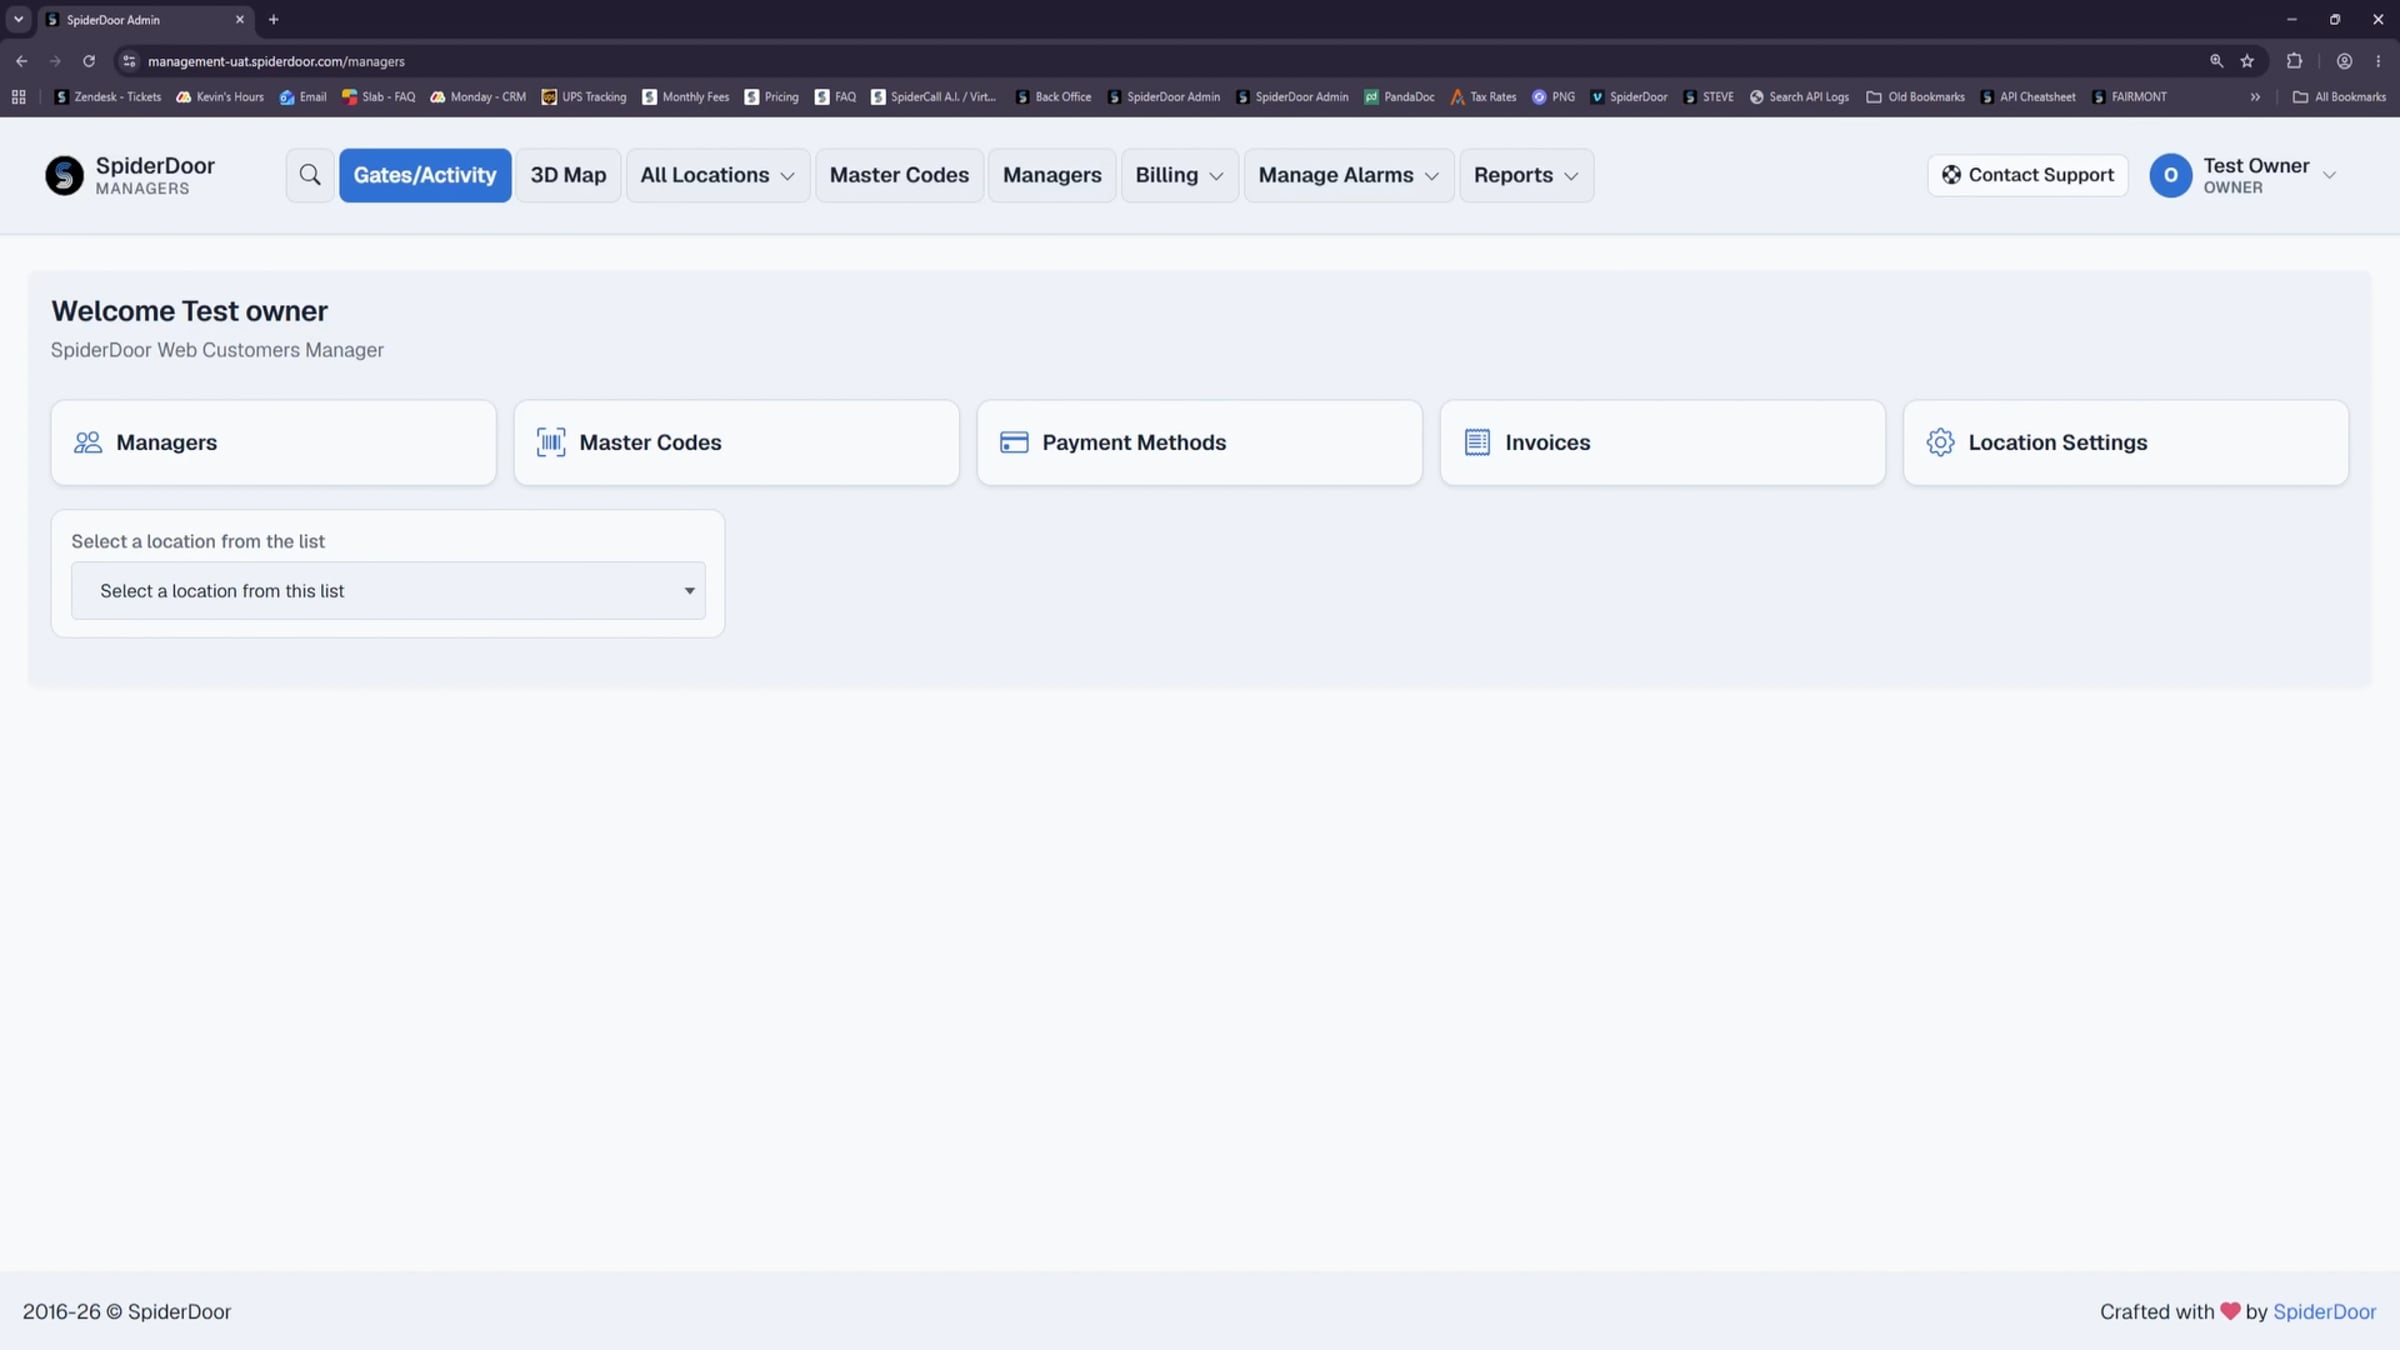Open the Location Settings card
Viewport: 2400px width, 1350px height.
(2125, 442)
